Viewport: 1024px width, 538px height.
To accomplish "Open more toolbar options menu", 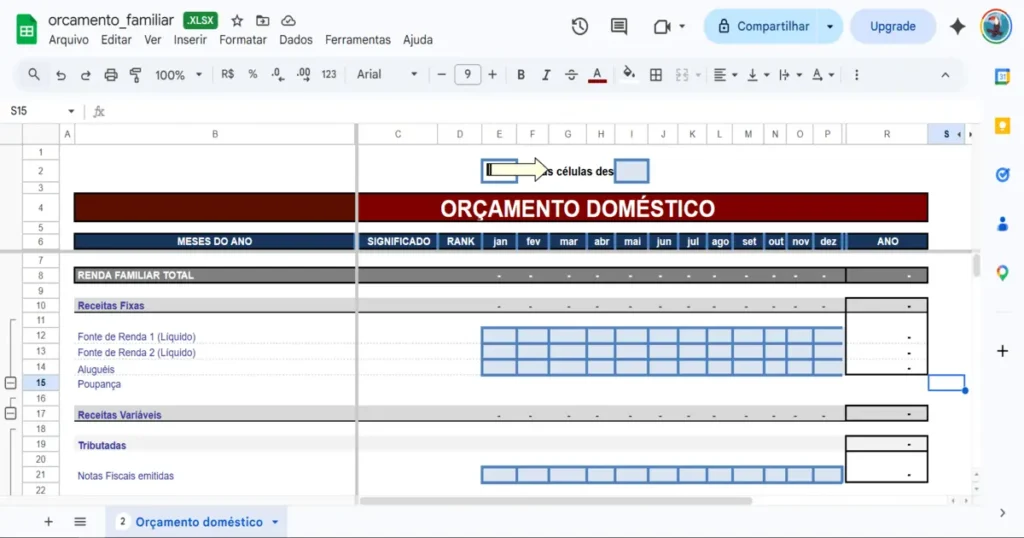I will pyautogui.click(x=856, y=75).
